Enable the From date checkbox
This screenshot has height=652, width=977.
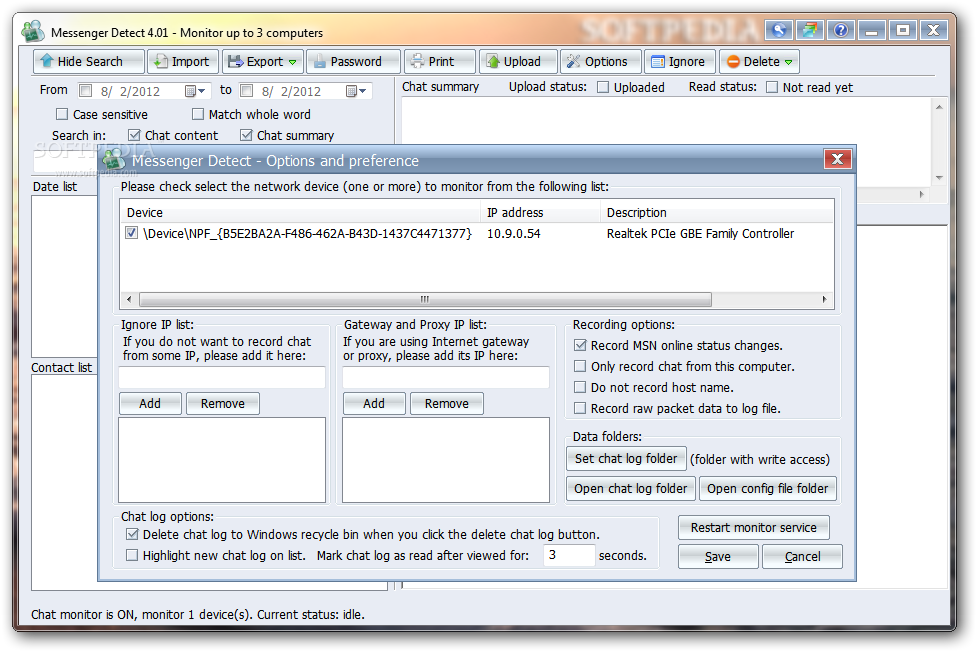[x=85, y=91]
